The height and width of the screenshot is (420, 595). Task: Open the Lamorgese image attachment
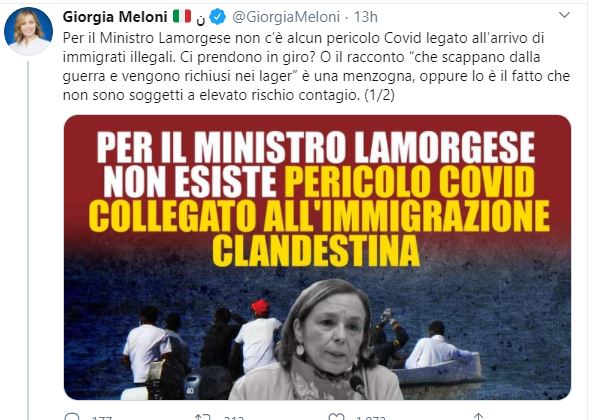(317, 257)
